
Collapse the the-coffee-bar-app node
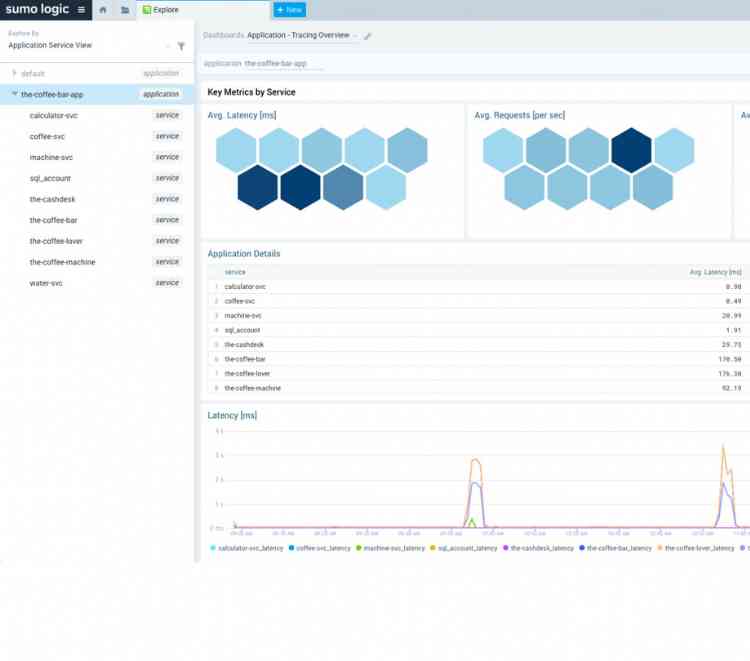click(15, 94)
